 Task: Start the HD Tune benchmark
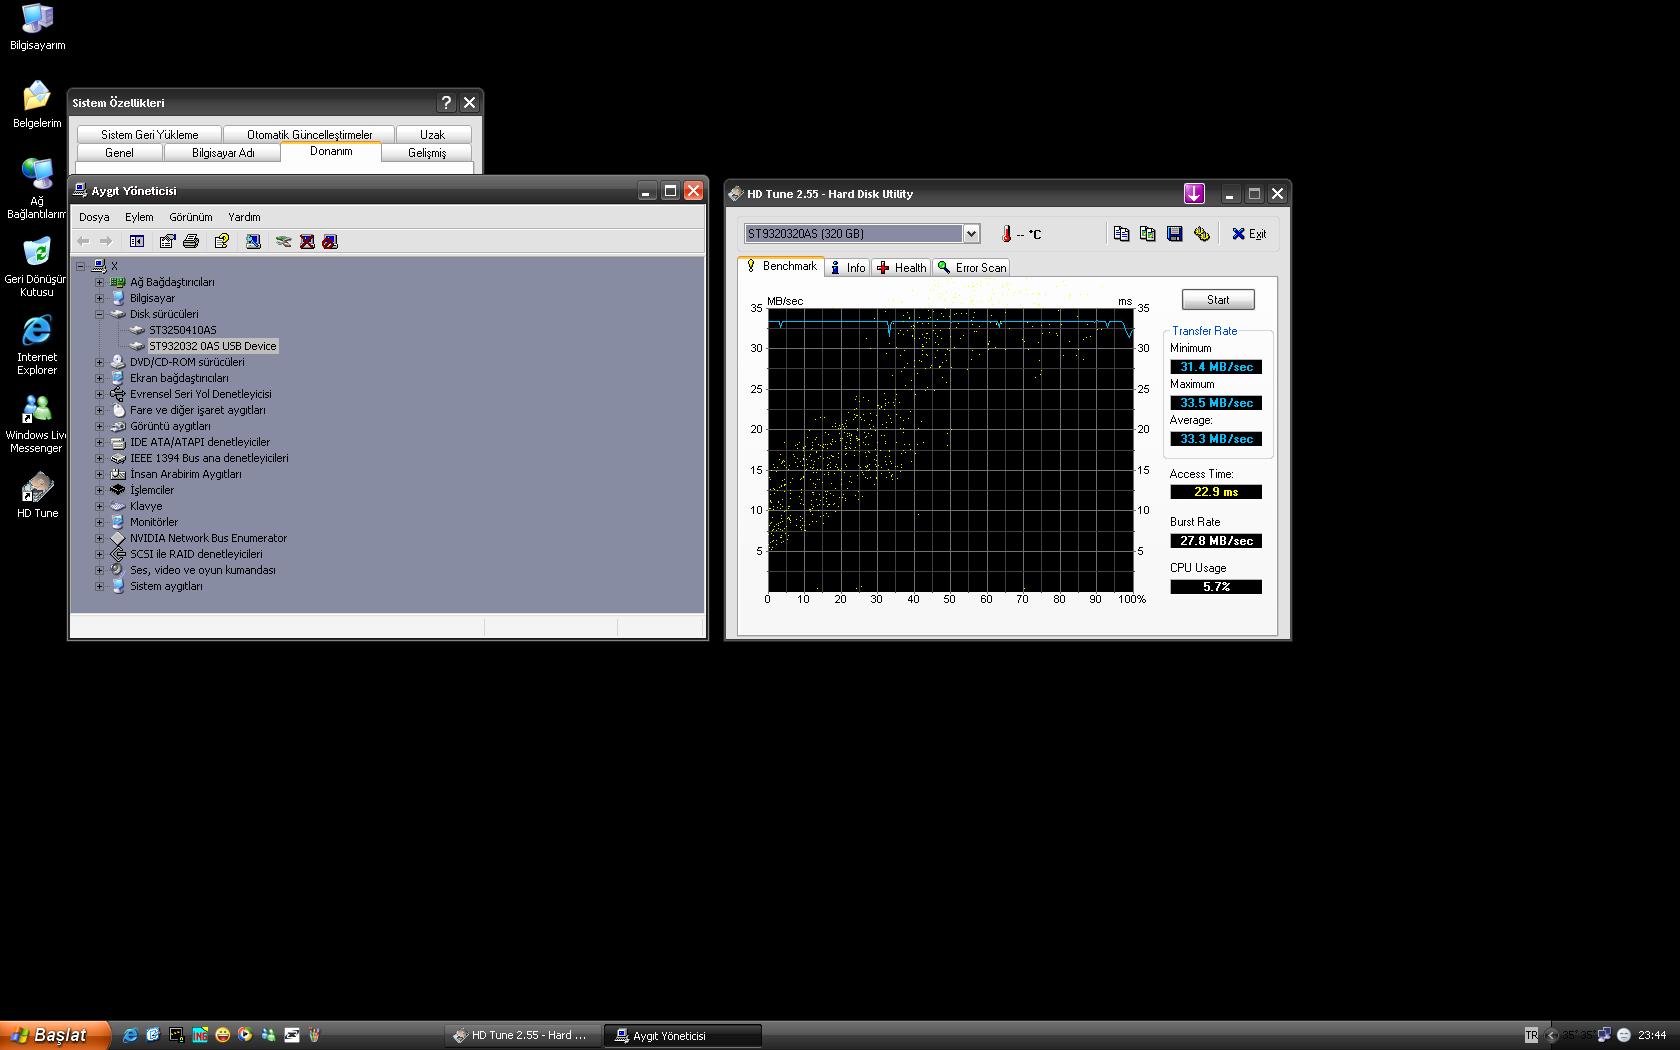(1218, 300)
